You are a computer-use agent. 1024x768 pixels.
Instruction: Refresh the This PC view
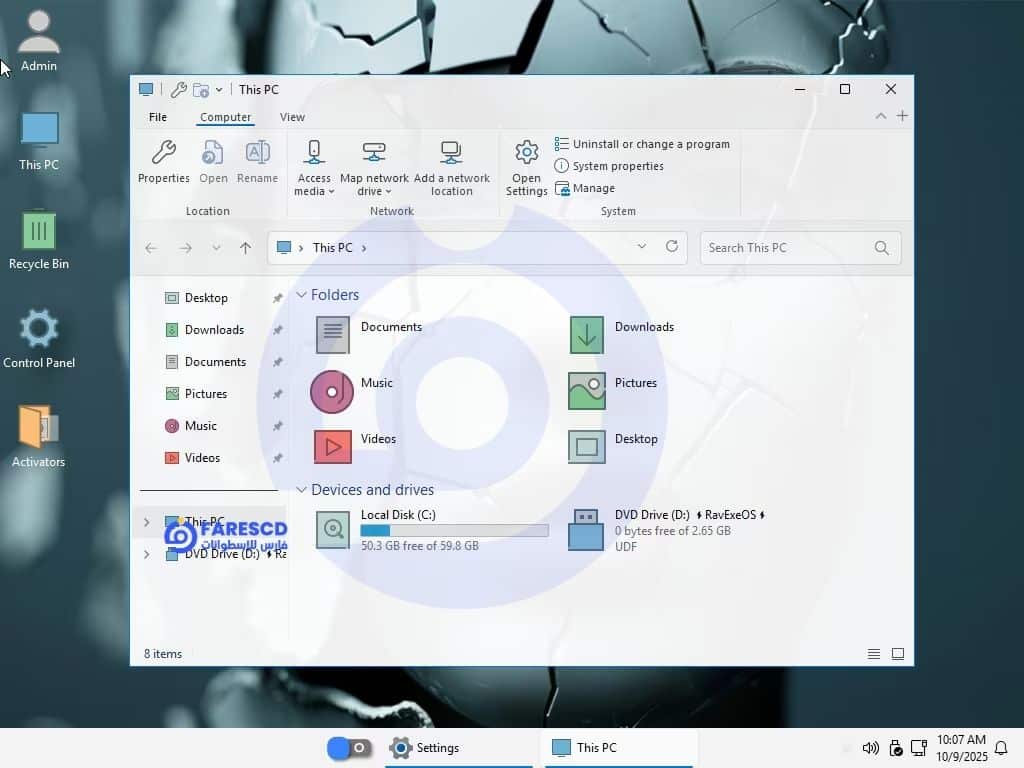coord(672,247)
